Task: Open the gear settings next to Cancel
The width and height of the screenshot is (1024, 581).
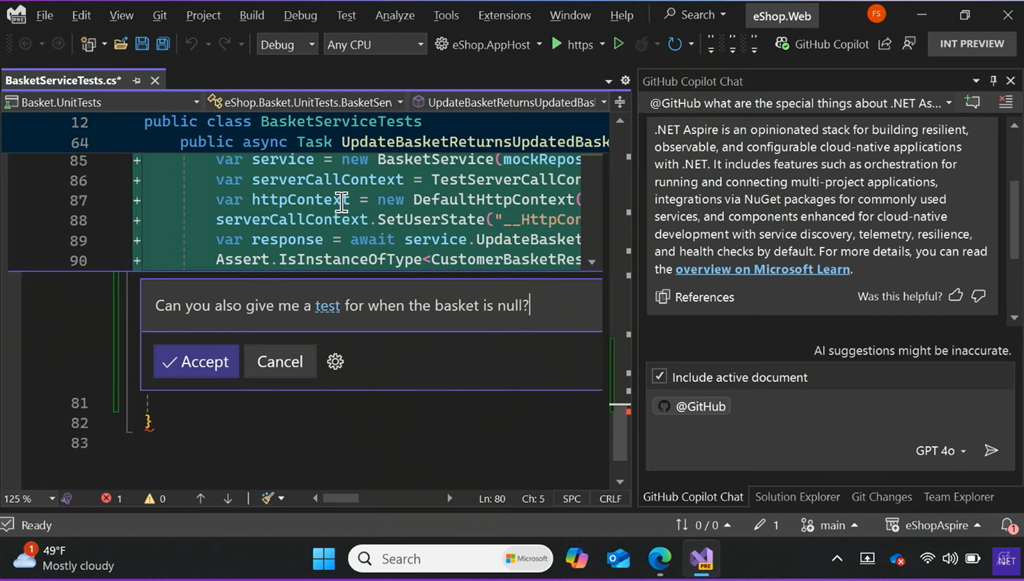Action: click(335, 362)
